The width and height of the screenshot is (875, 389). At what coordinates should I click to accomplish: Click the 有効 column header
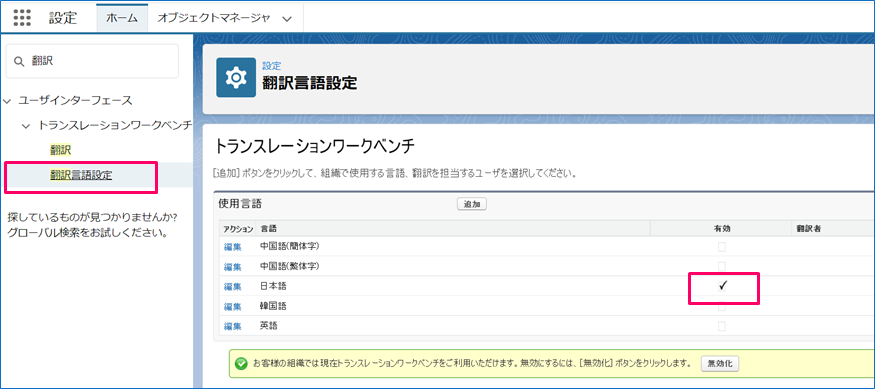pos(722,229)
